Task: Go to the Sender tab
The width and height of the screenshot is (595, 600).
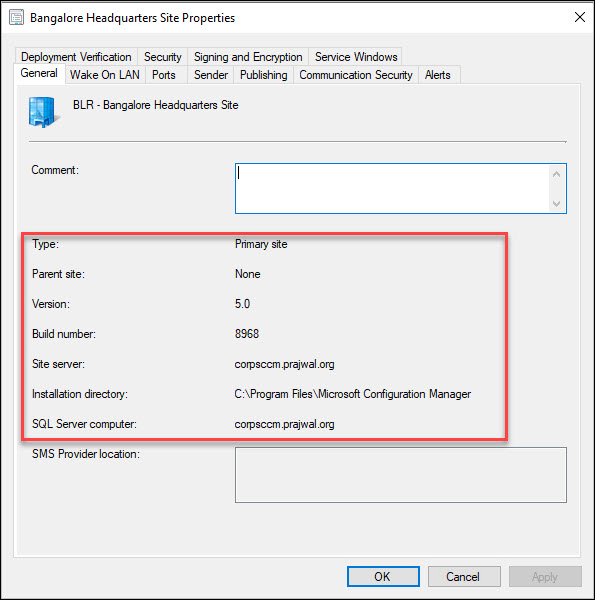Action: [211, 75]
